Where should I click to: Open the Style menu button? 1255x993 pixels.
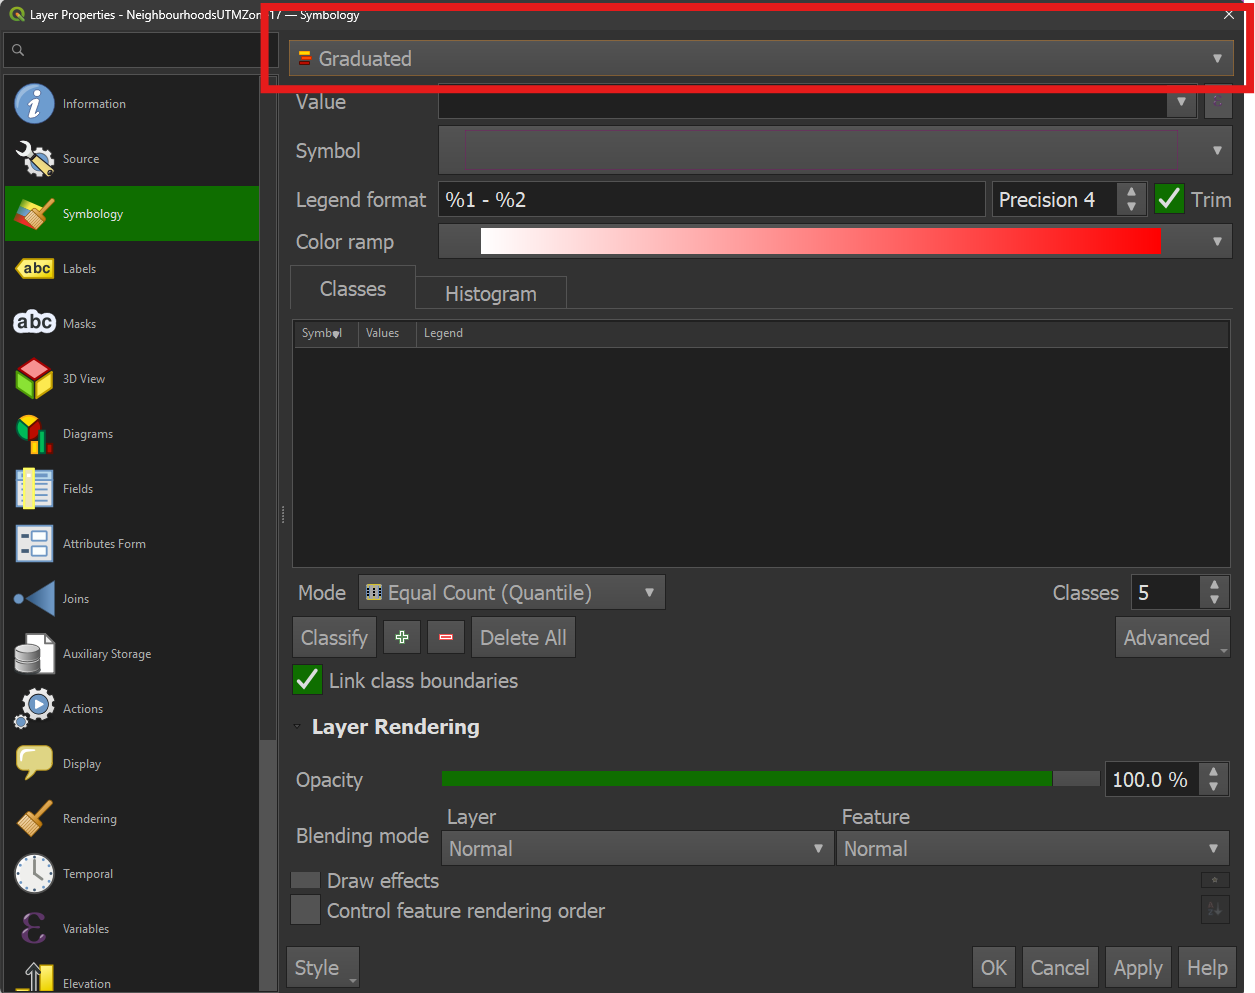(322, 967)
